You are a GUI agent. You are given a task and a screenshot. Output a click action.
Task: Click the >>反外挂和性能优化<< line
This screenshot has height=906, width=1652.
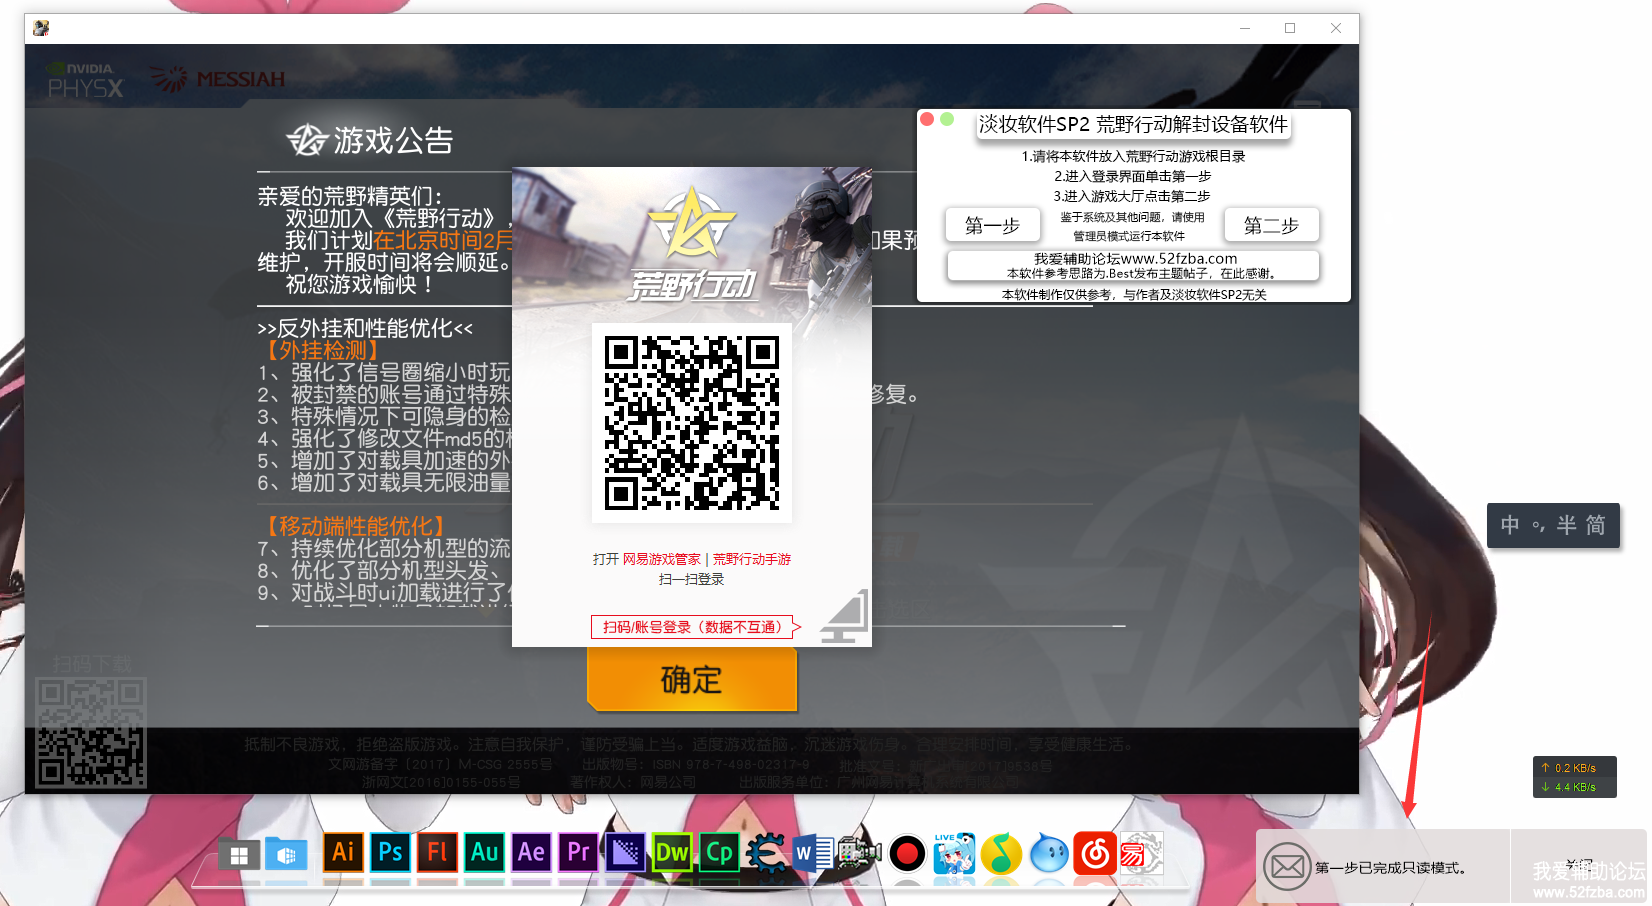(365, 328)
